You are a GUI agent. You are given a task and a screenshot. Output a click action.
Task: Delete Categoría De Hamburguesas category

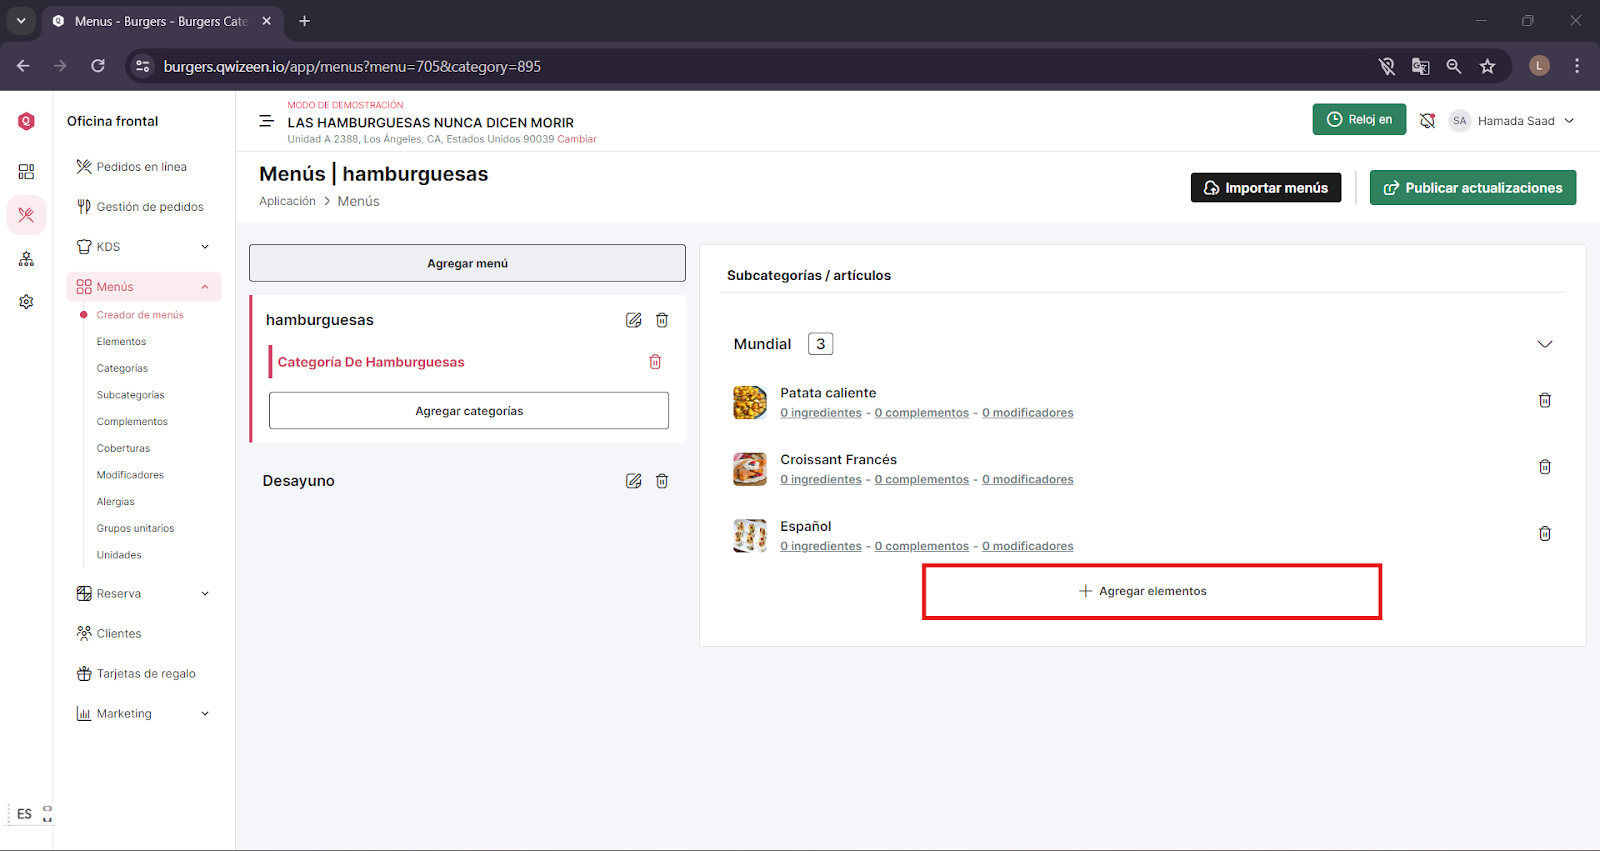click(655, 362)
